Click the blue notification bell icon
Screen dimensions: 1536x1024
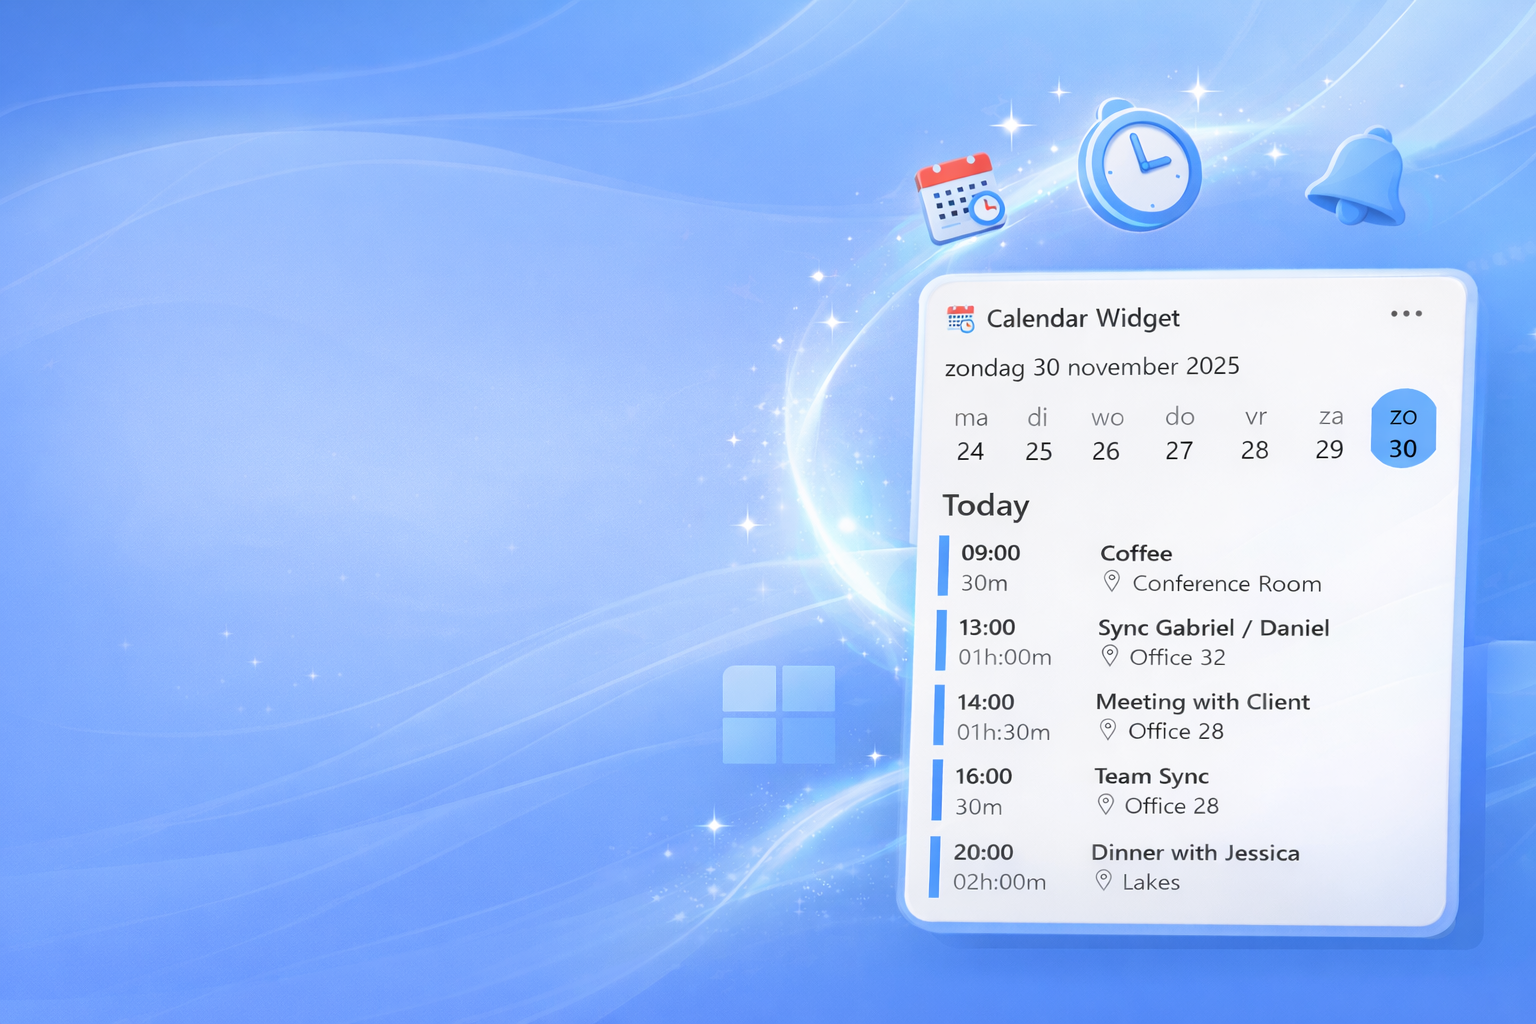click(x=1357, y=180)
